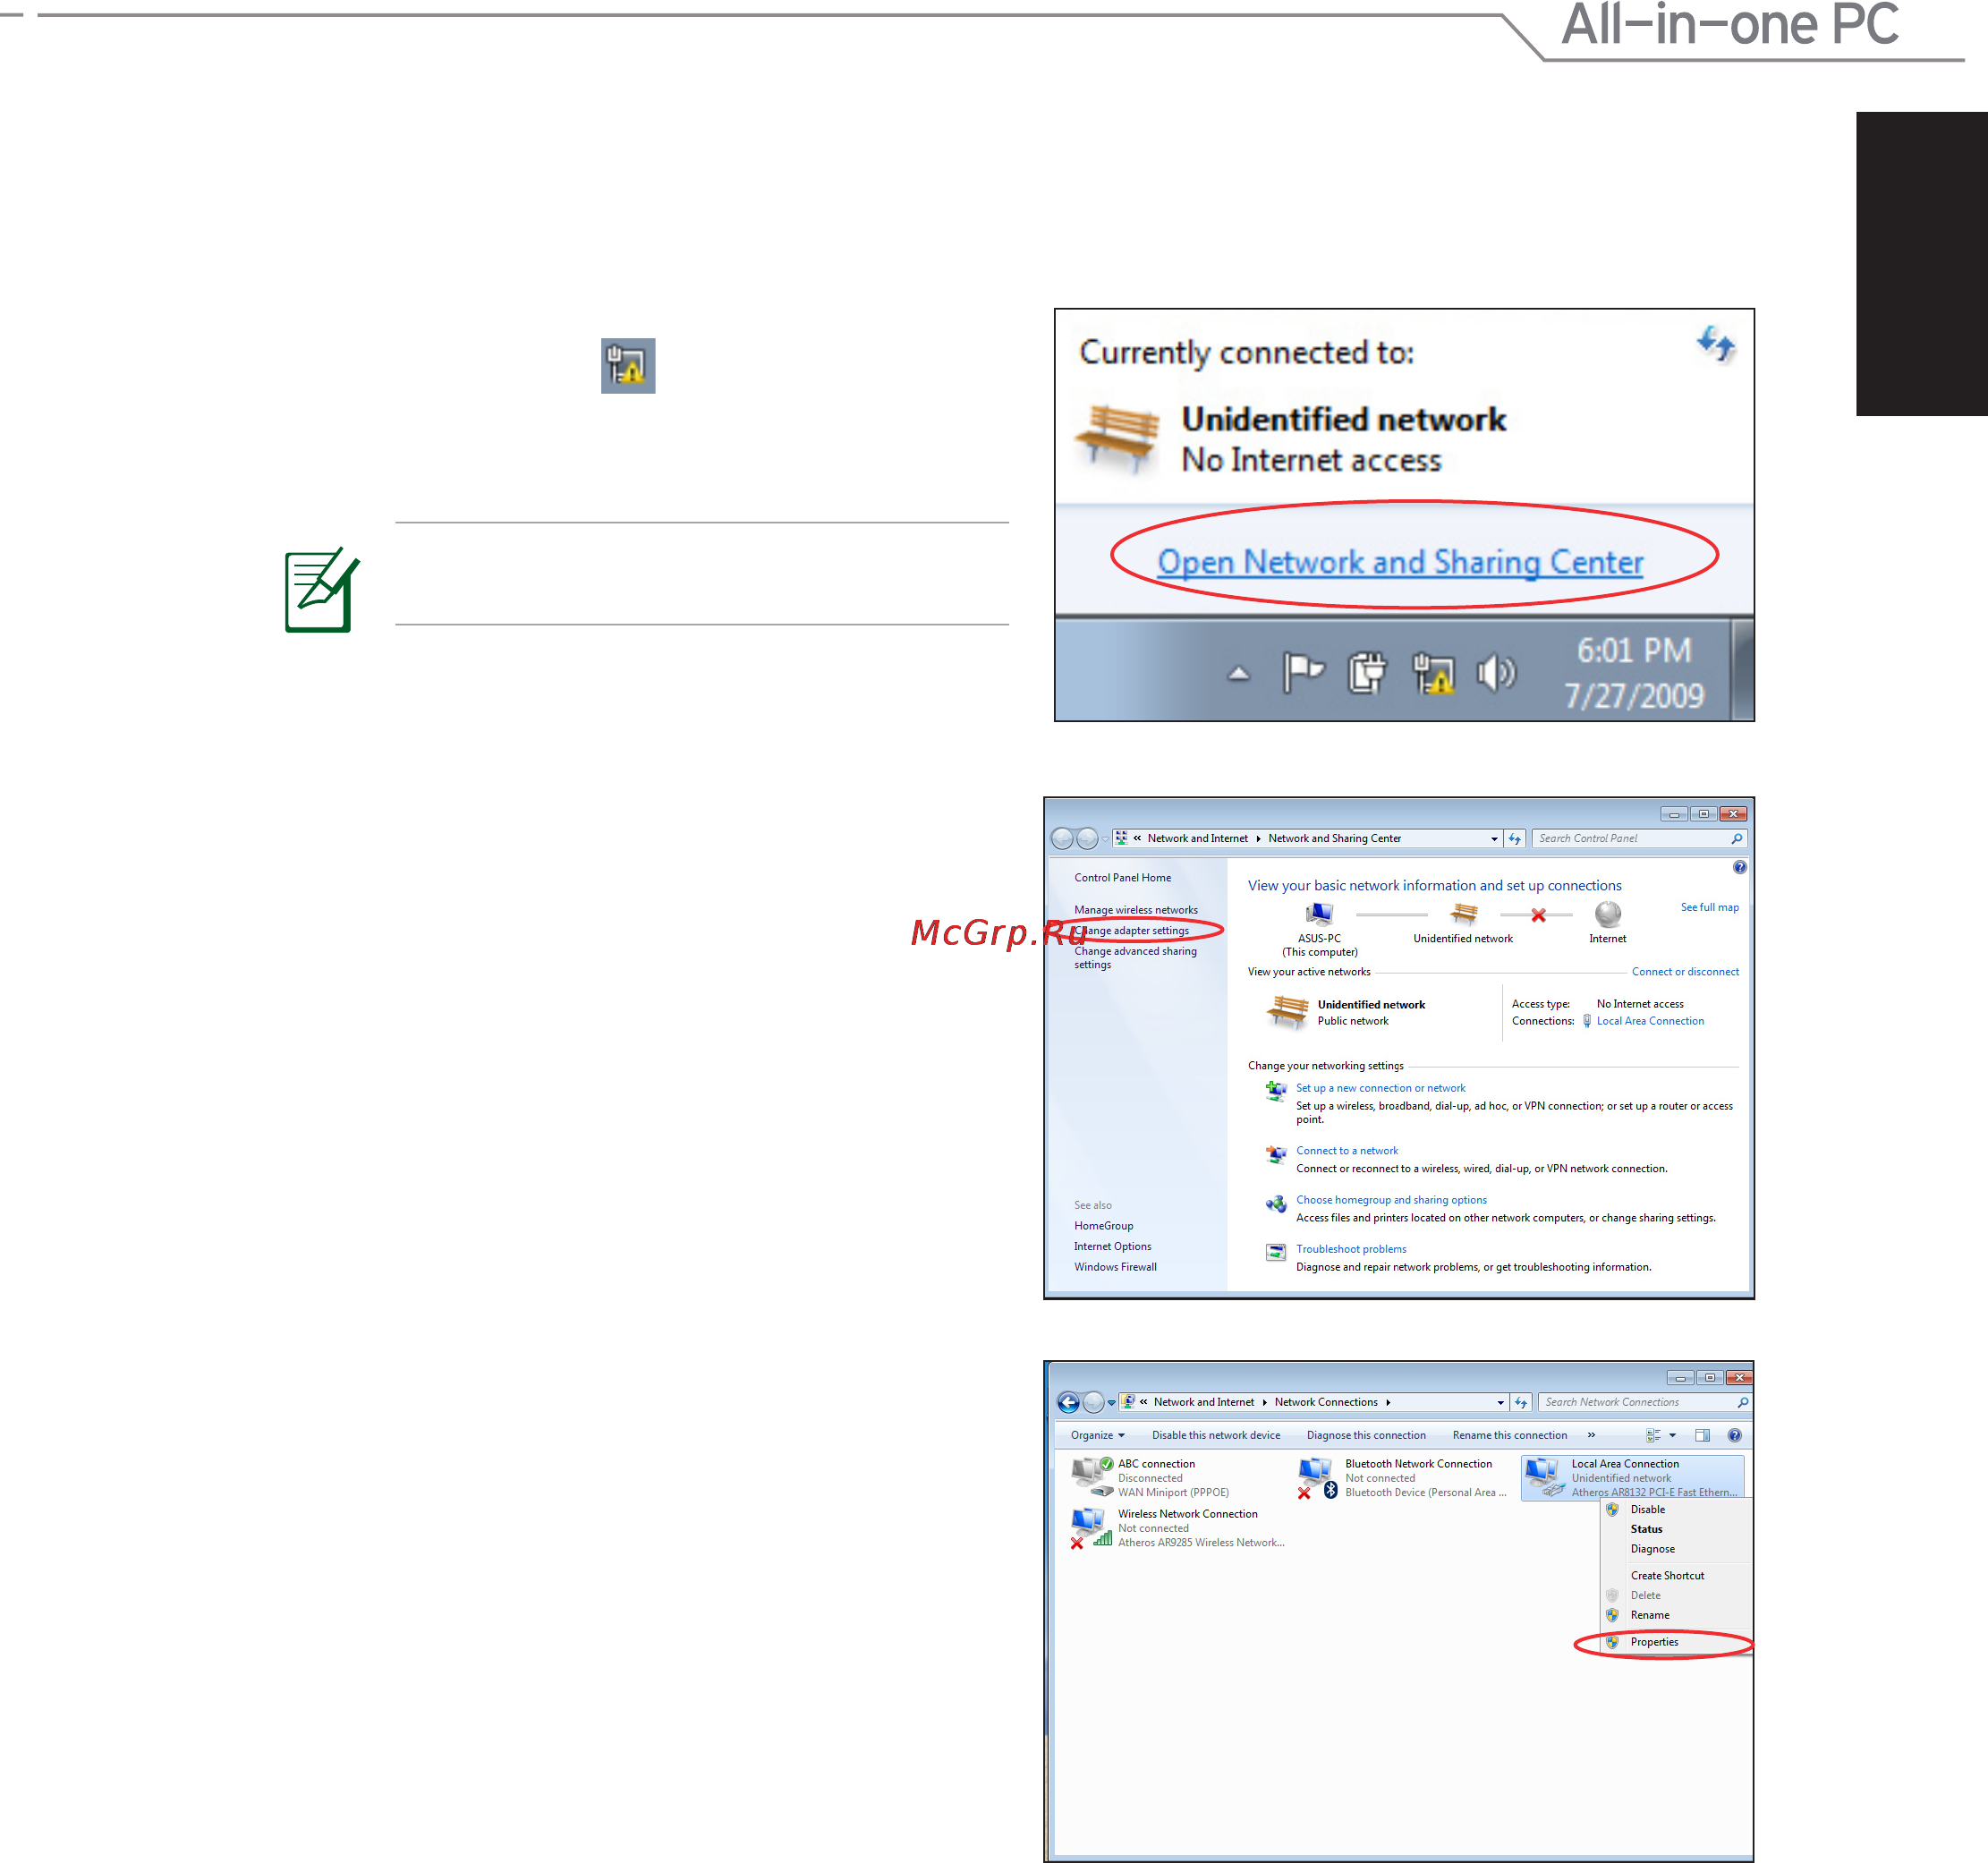Click the speaker volume tray icon
This screenshot has height=1863, width=1988.
click(x=1496, y=673)
